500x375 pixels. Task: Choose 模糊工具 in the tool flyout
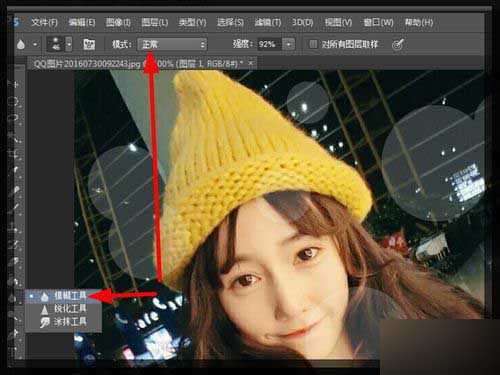click(63, 296)
